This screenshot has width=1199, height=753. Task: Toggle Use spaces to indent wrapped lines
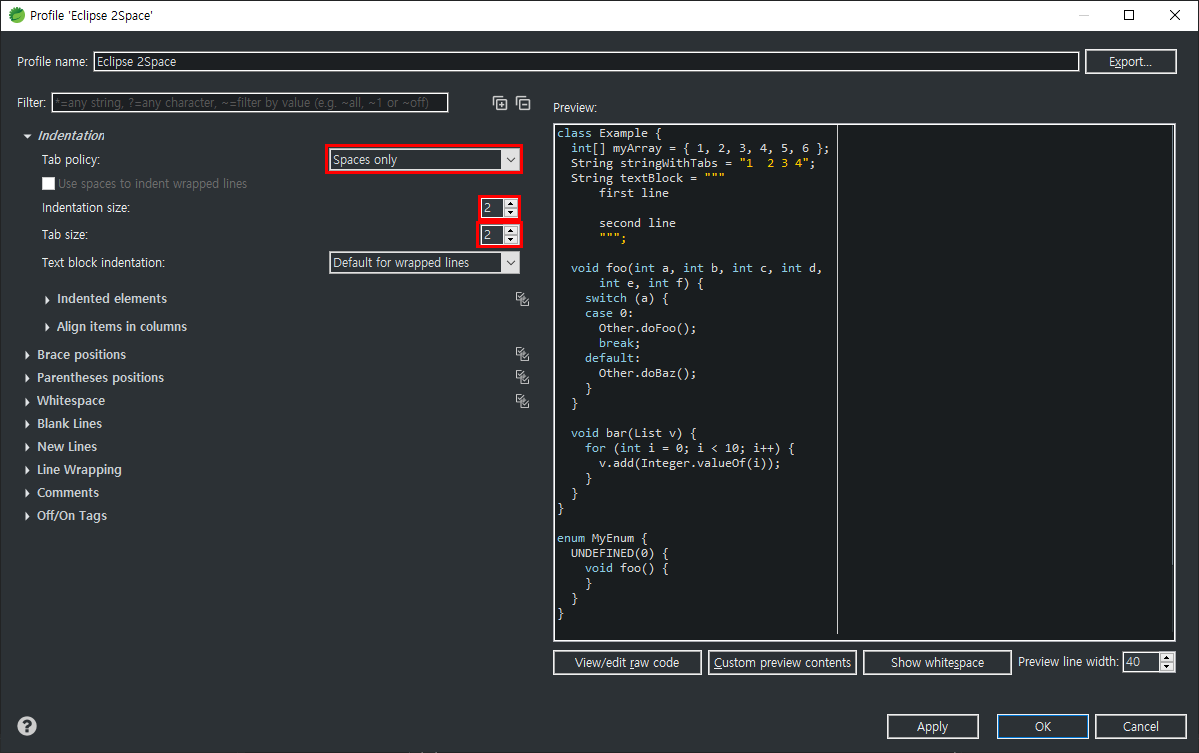coord(48,183)
